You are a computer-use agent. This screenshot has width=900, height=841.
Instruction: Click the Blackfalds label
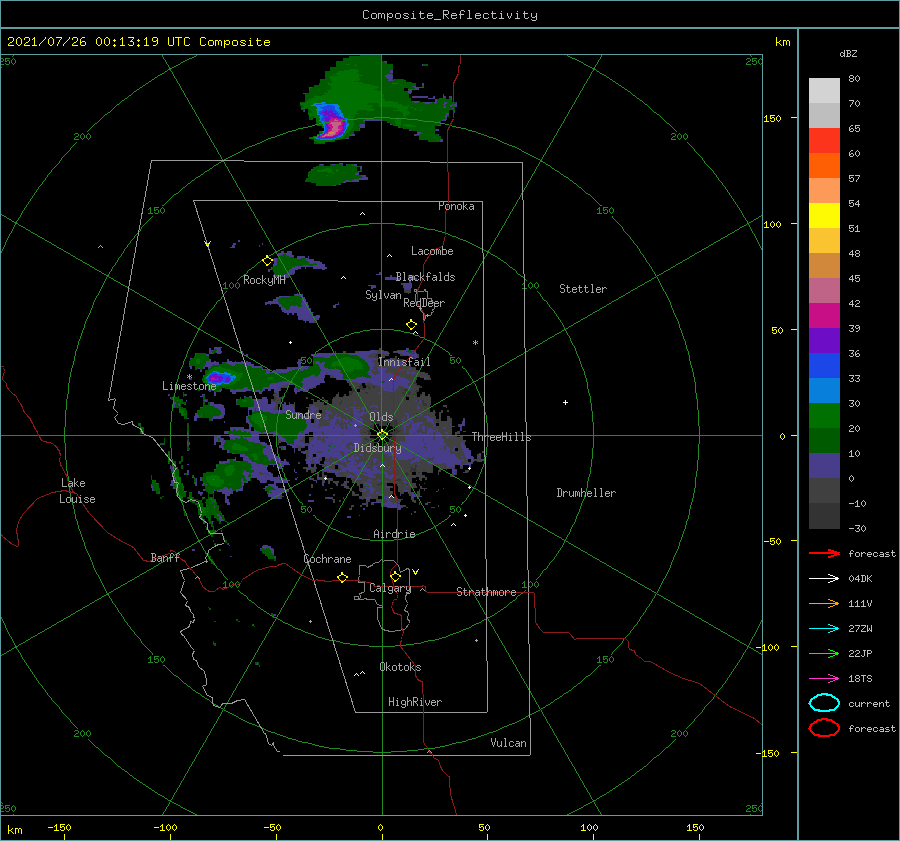pyautogui.click(x=425, y=277)
